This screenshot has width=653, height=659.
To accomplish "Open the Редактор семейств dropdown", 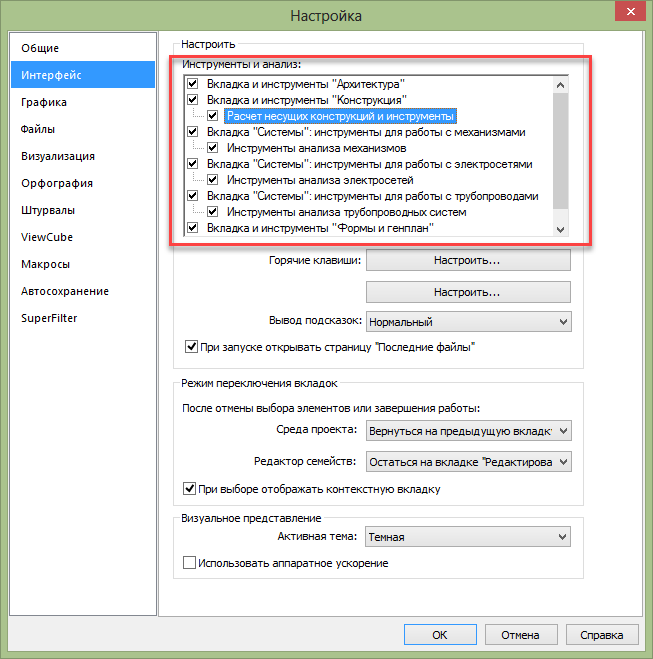I will click(469, 462).
